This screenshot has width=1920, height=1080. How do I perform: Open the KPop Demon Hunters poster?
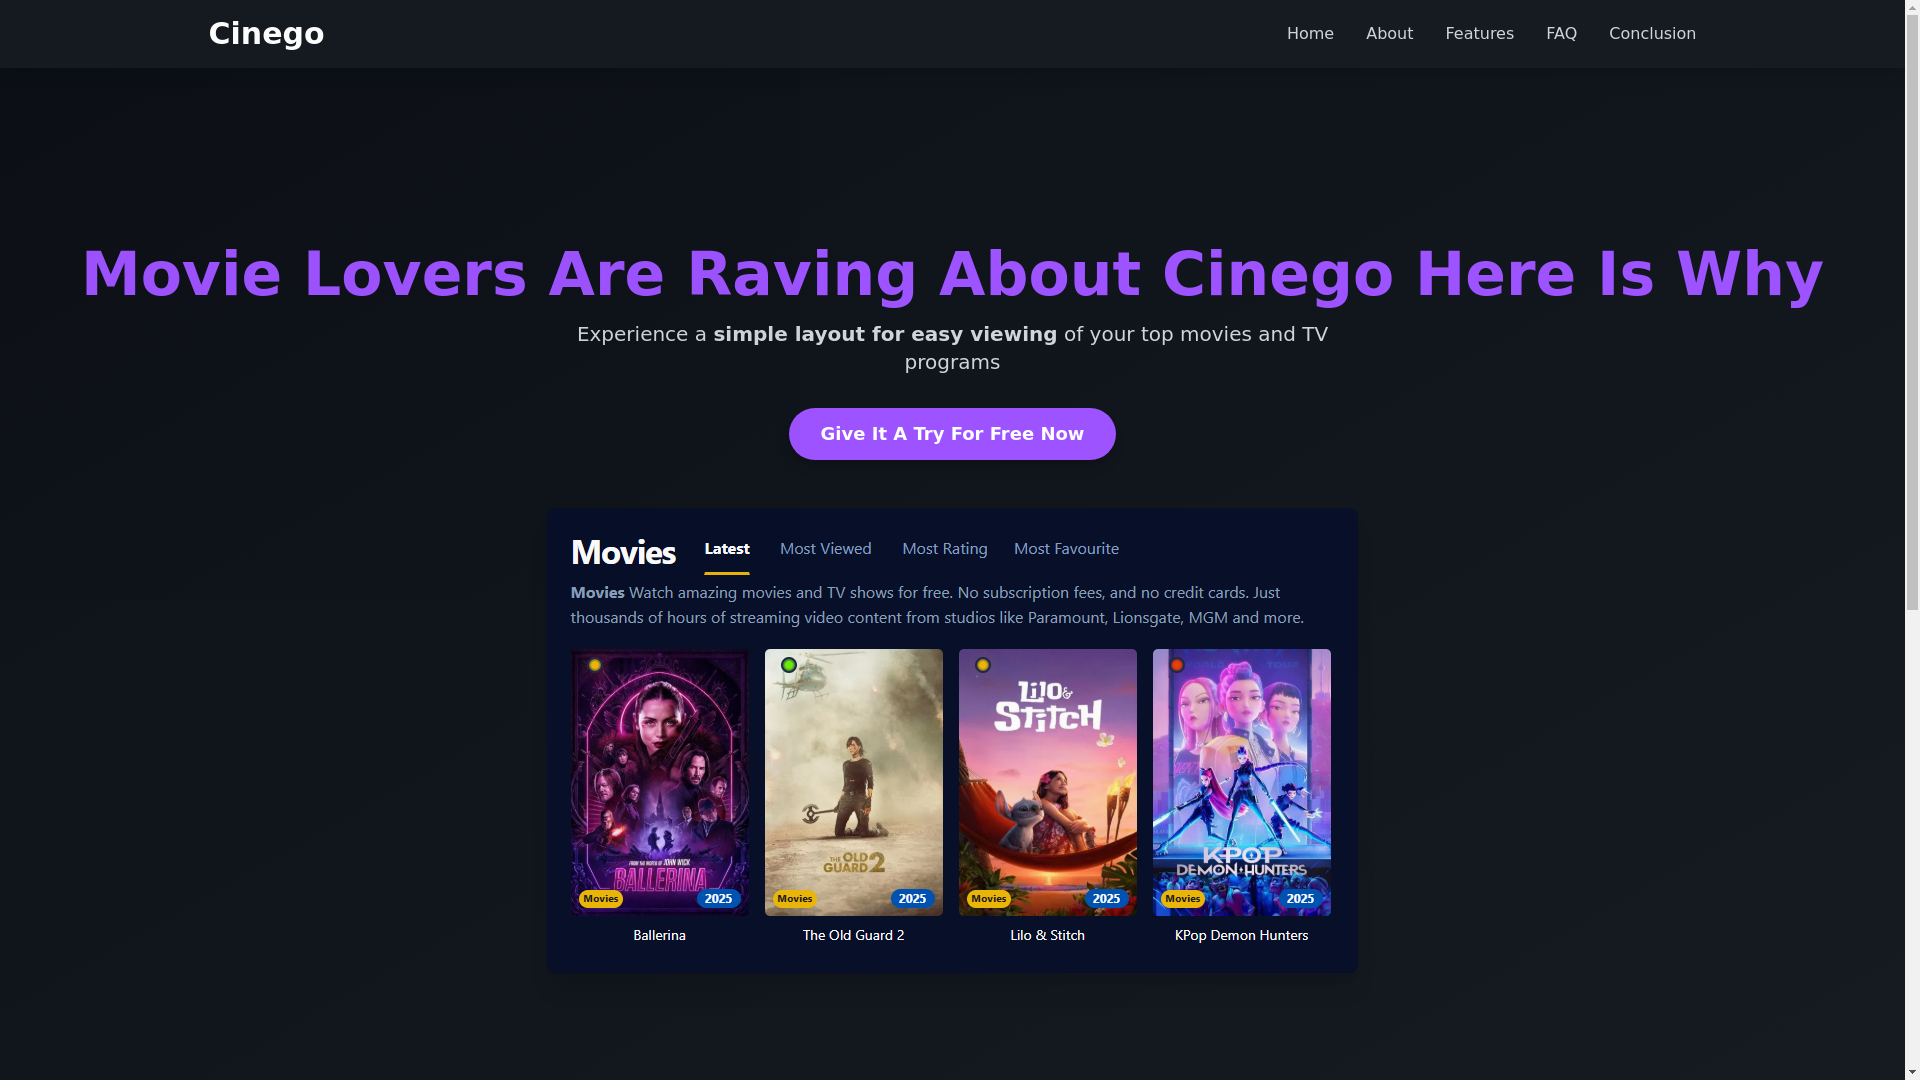(1242, 782)
